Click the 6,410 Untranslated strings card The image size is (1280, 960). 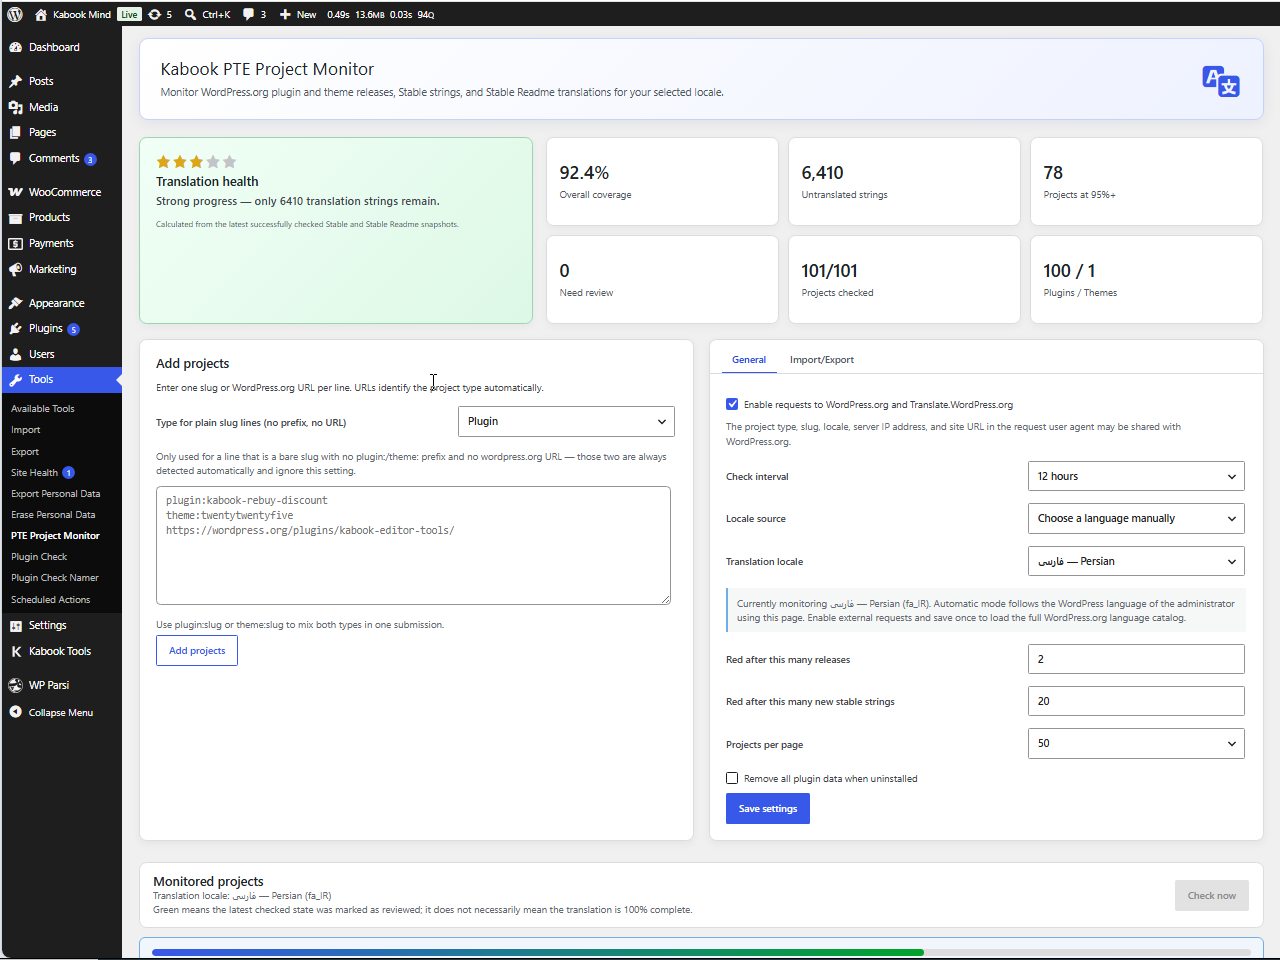904,181
